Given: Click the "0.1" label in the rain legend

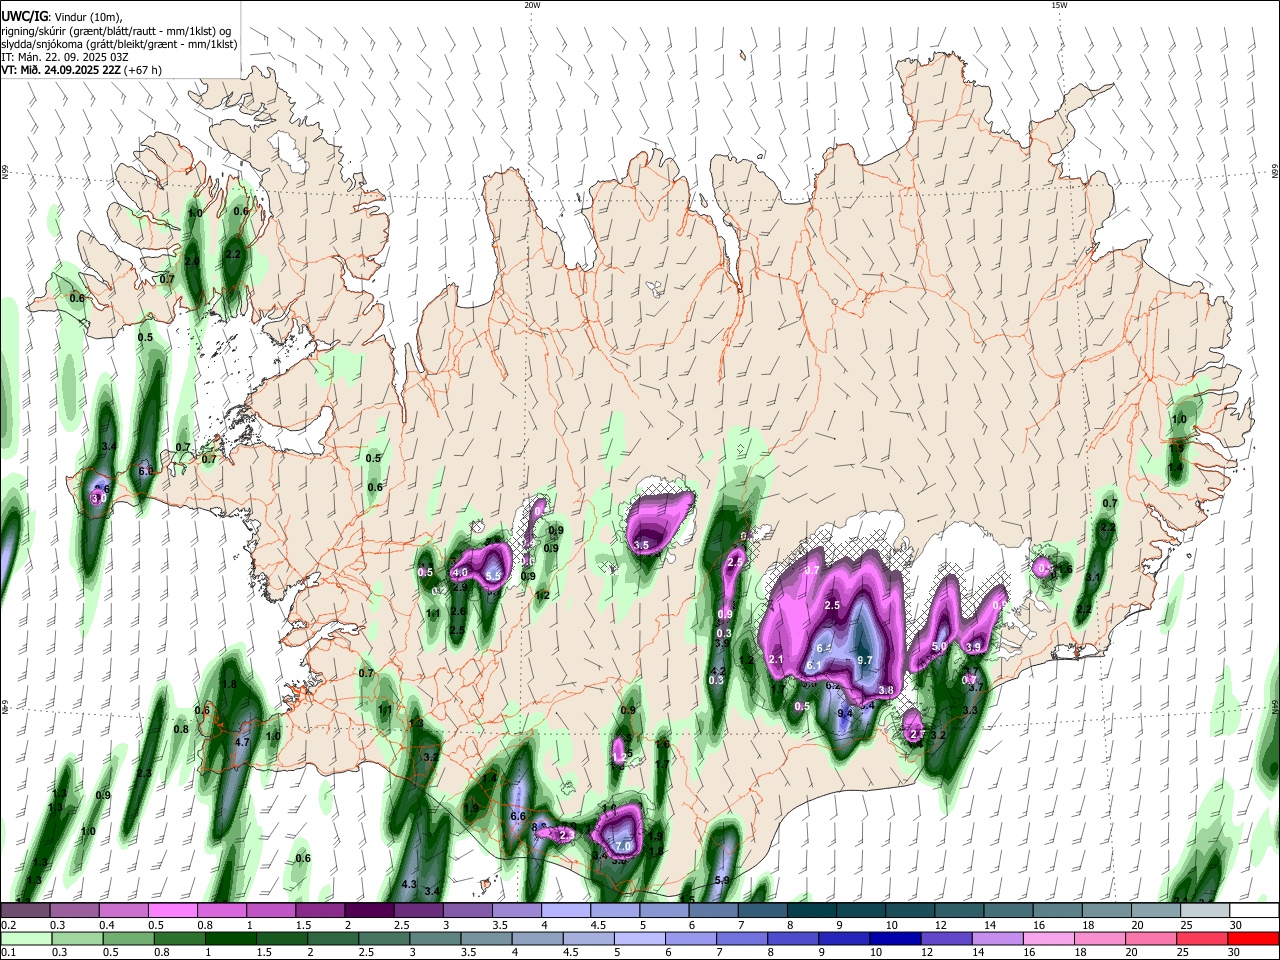Looking at the screenshot, I should tap(9, 952).
